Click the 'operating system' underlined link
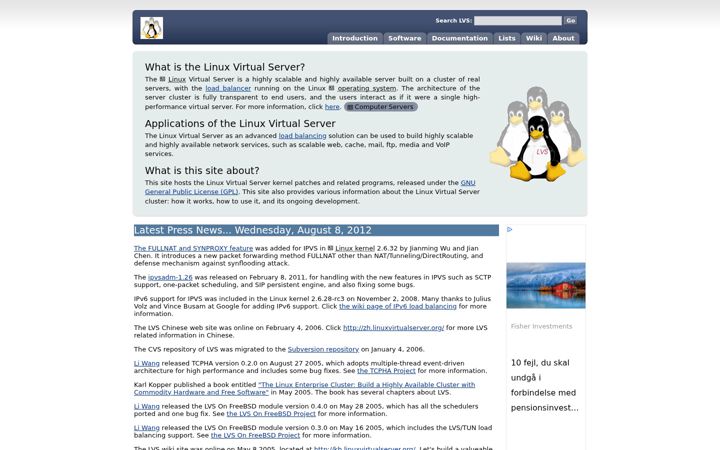This screenshot has height=450, width=720. coord(367,88)
